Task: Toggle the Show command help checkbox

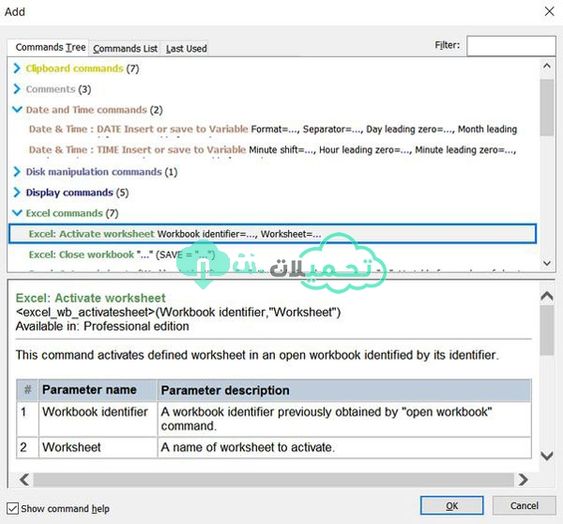Action: (x=13, y=509)
